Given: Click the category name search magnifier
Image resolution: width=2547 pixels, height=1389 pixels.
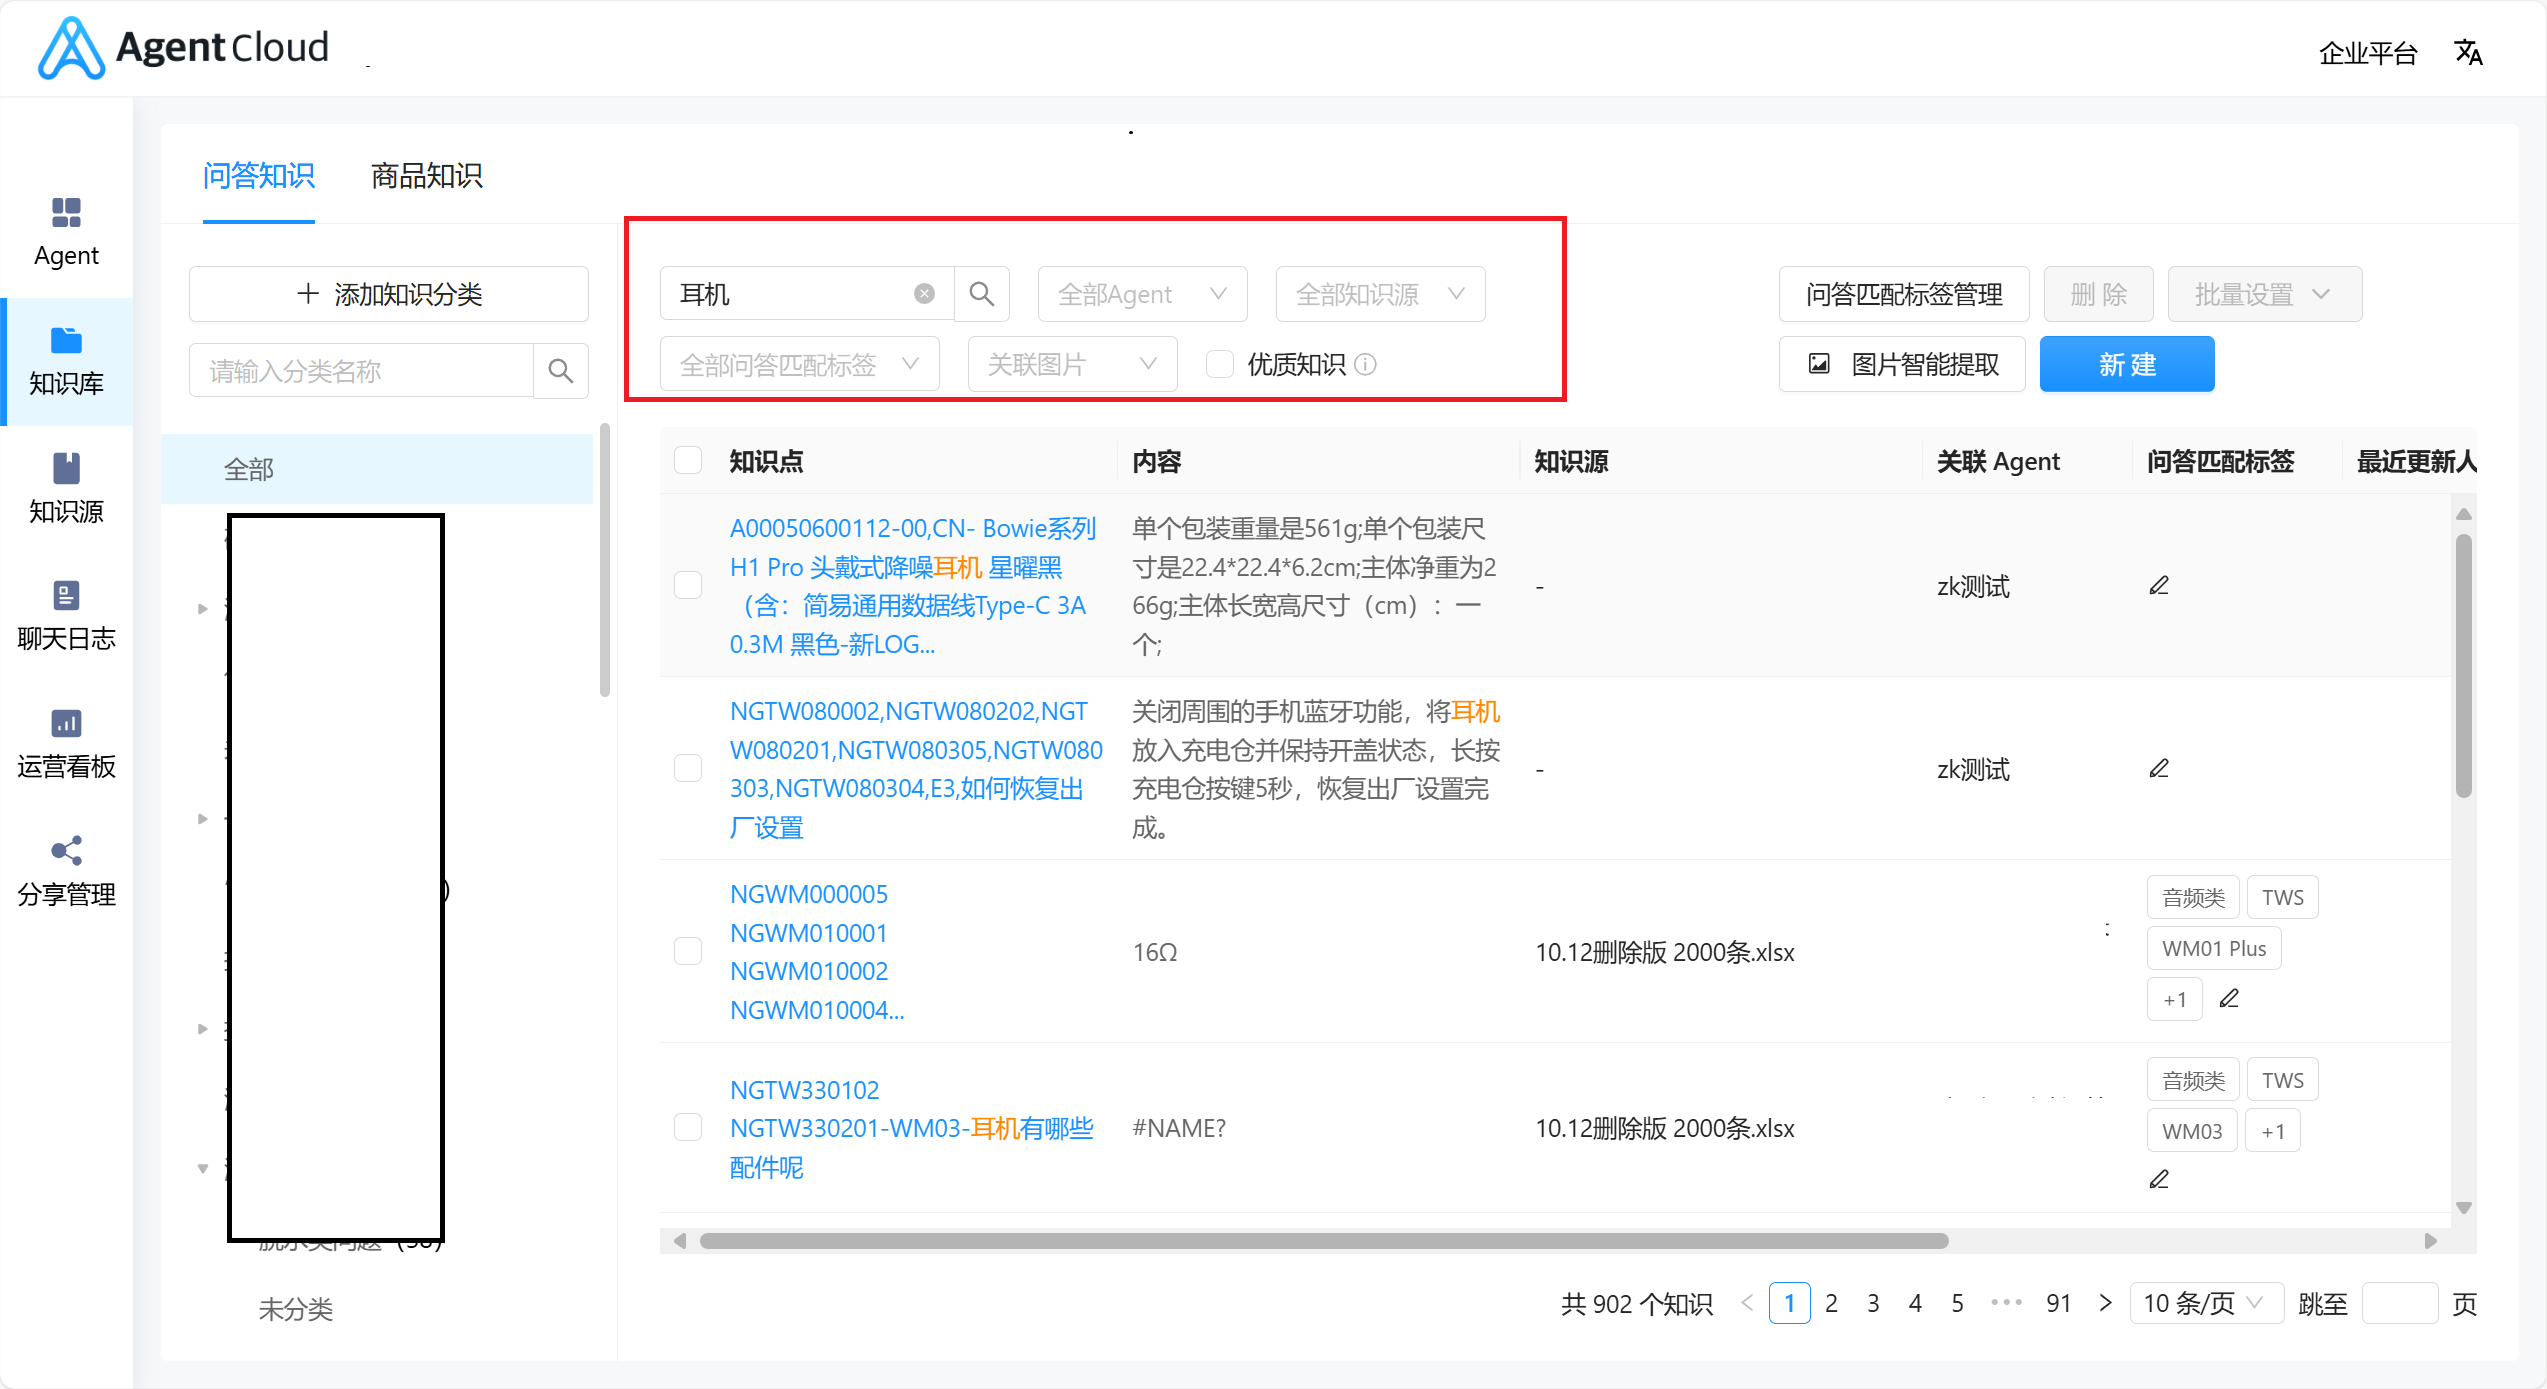Looking at the screenshot, I should (x=561, y=371).
